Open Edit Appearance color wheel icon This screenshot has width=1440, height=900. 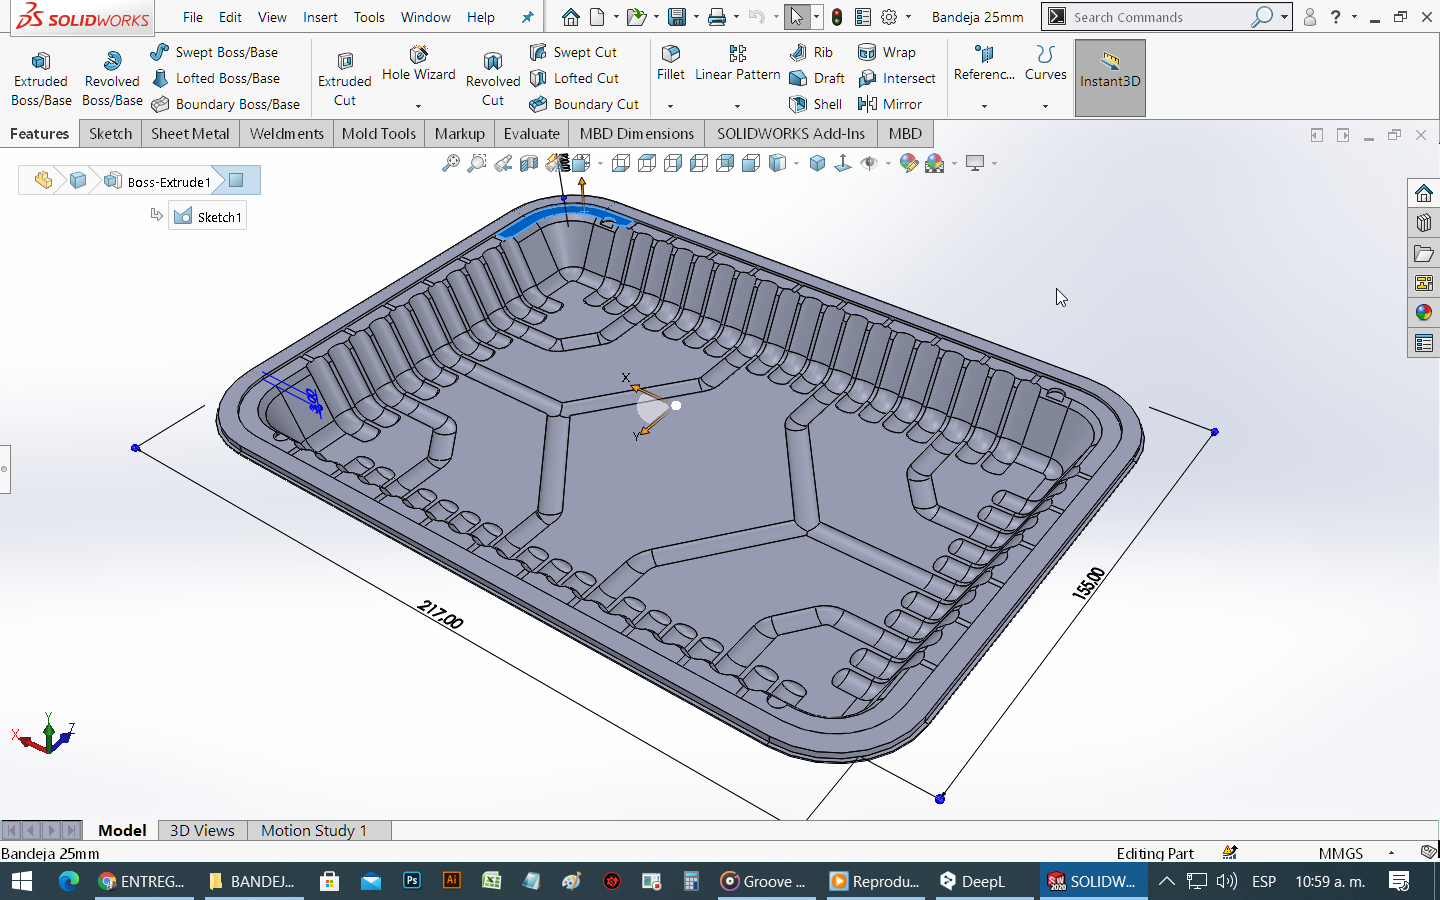(x=908, y=163)
